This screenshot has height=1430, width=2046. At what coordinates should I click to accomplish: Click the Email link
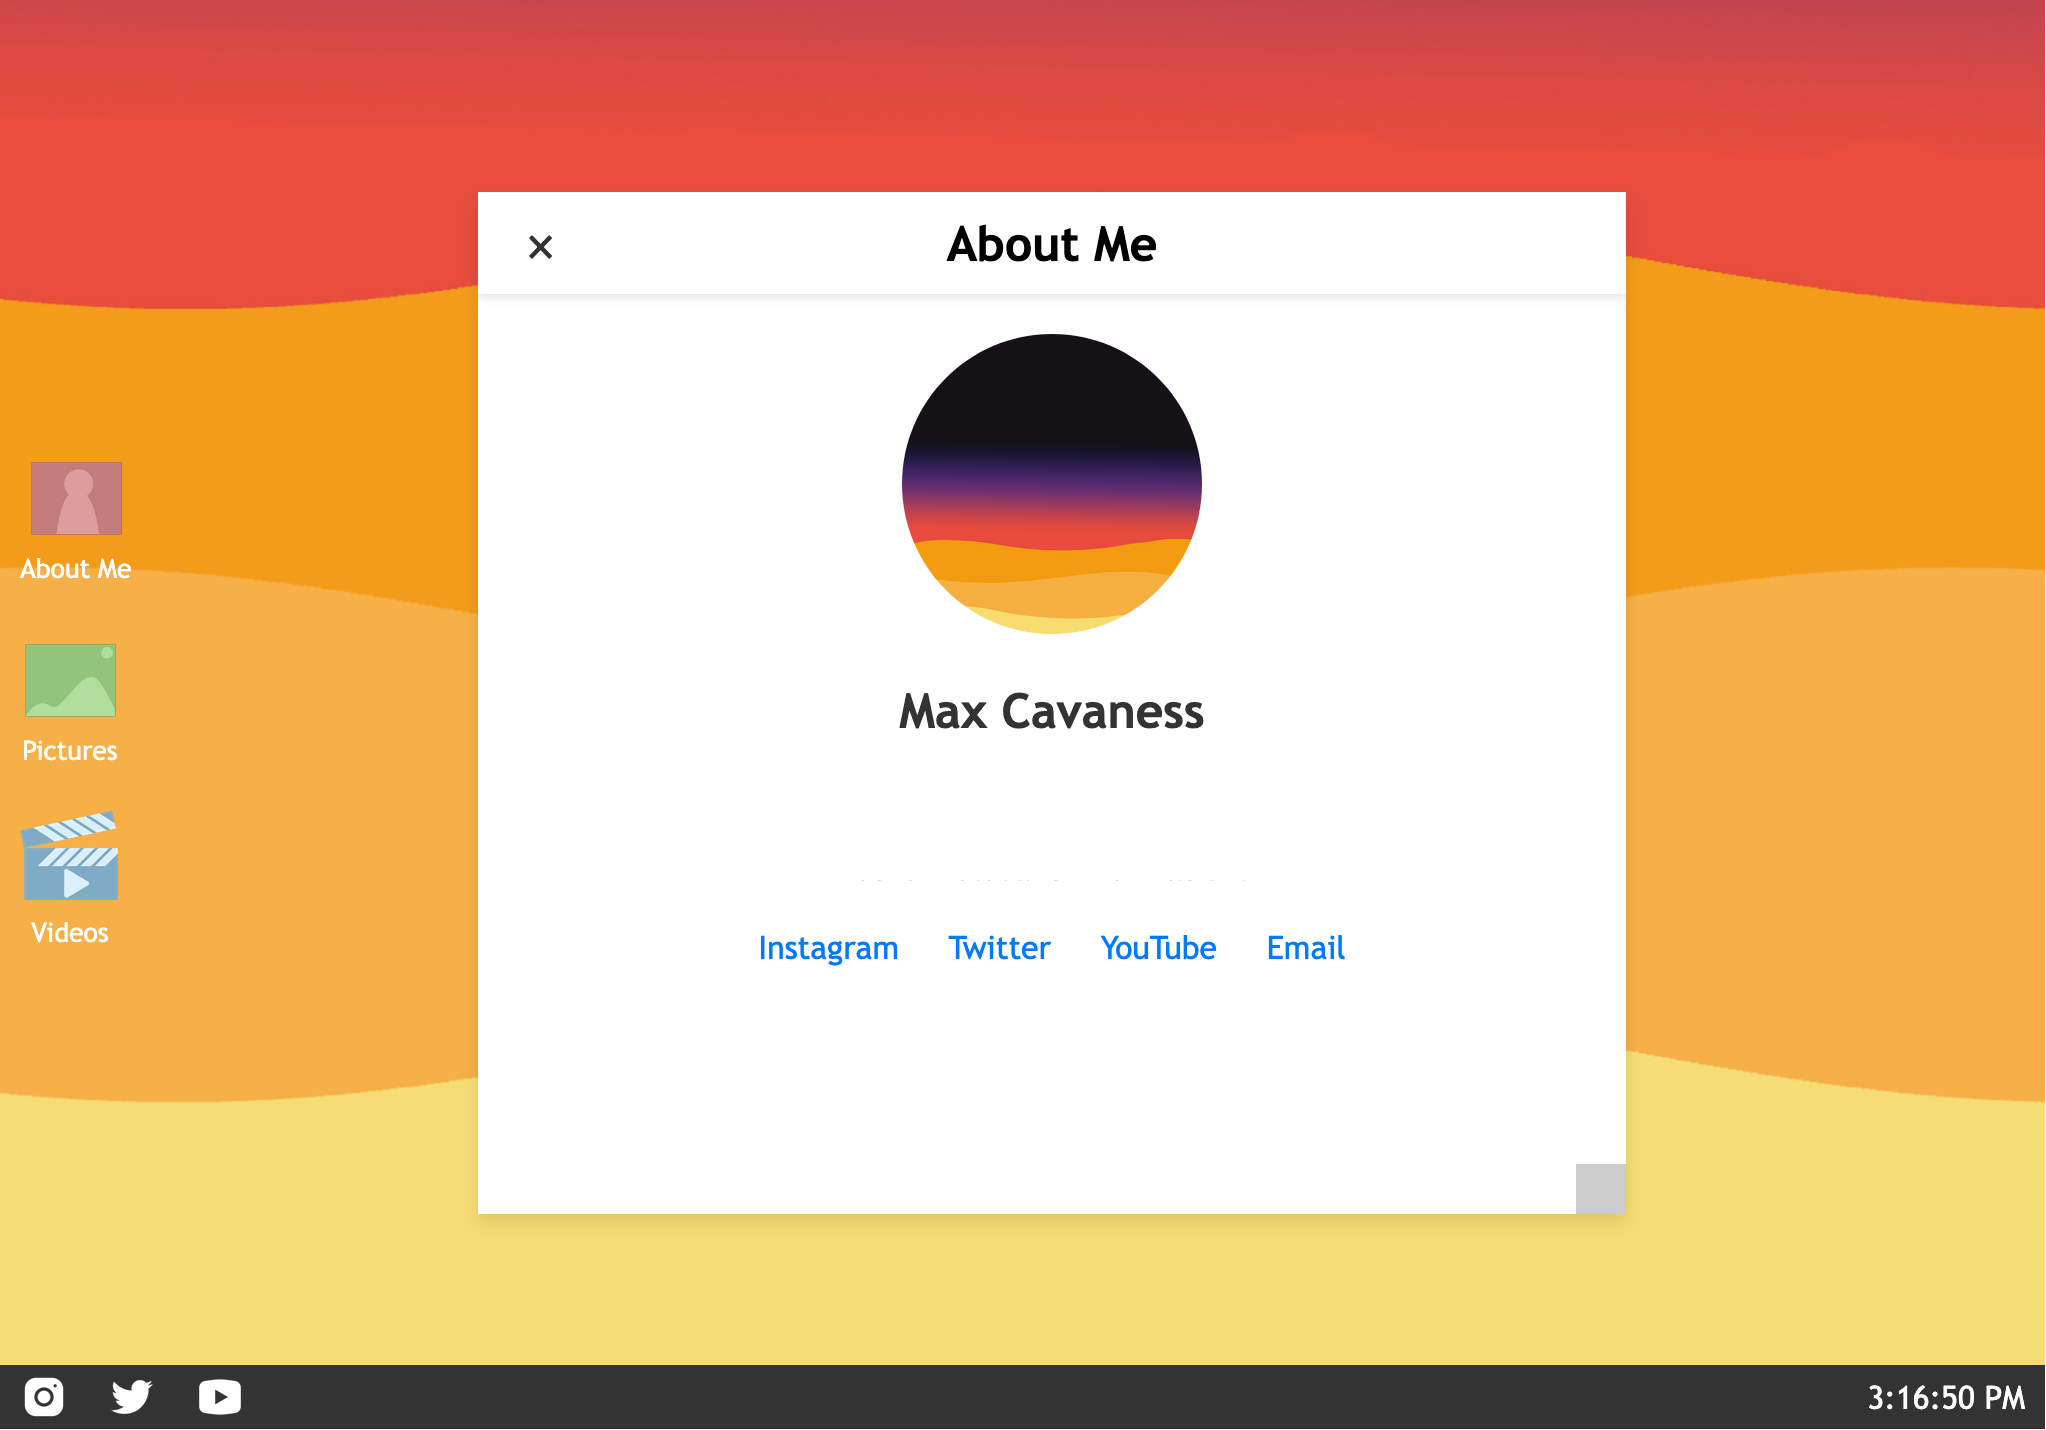[1305, 948]
